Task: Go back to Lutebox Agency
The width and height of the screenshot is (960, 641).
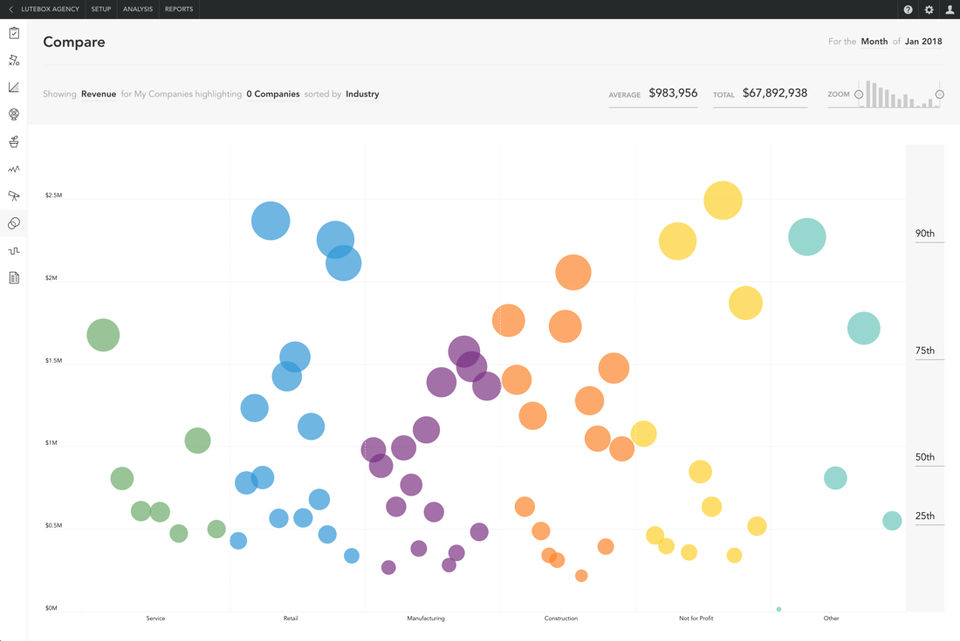Action: pos(44,9)
